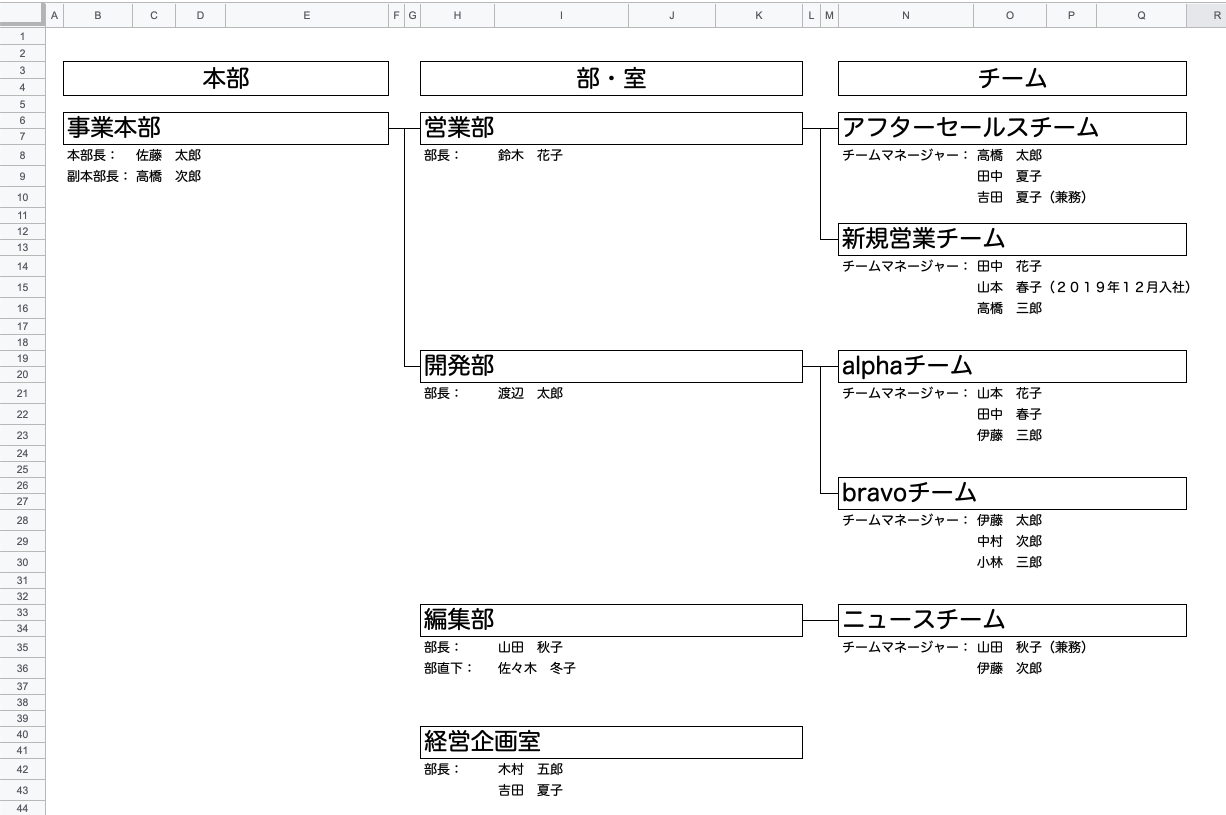Select the 開発部 department cell

click(x=611, y=366)
